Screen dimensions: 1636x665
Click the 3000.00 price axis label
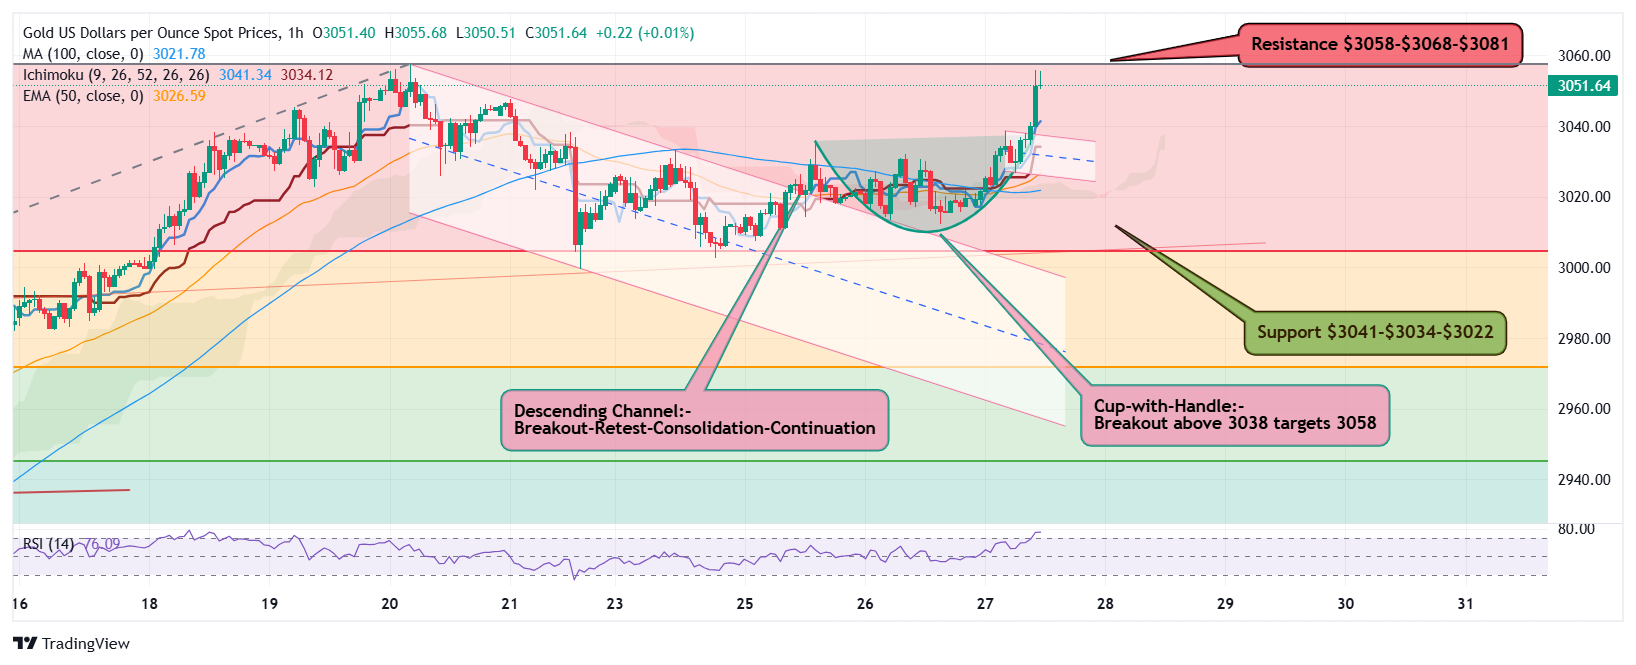point(1584,268)
